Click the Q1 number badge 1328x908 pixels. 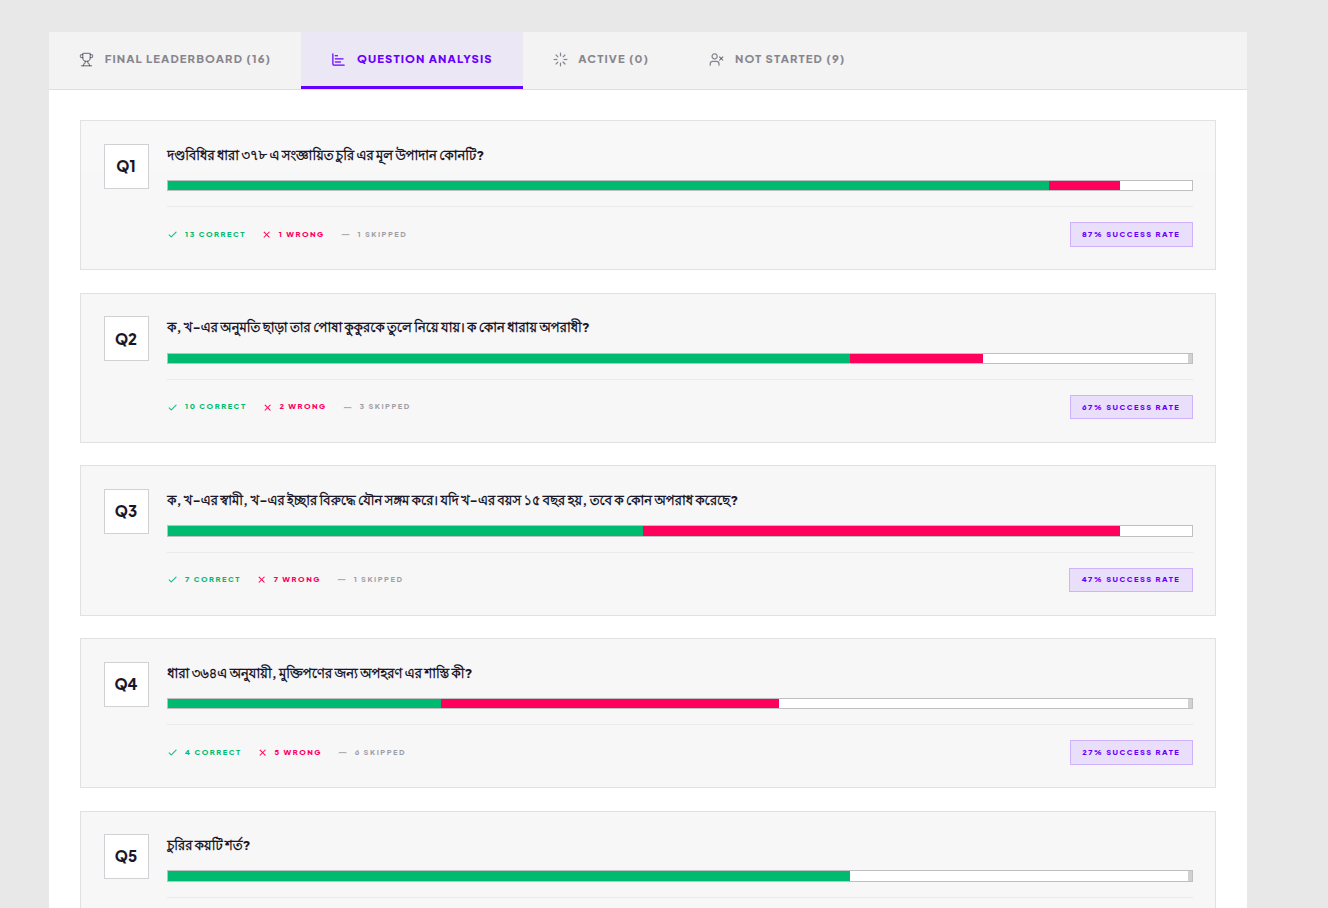coord(126,167)
